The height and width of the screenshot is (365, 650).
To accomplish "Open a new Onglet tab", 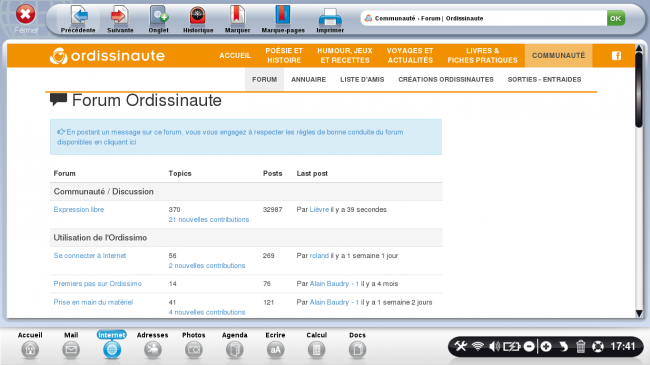I will [x=158, y=19].
